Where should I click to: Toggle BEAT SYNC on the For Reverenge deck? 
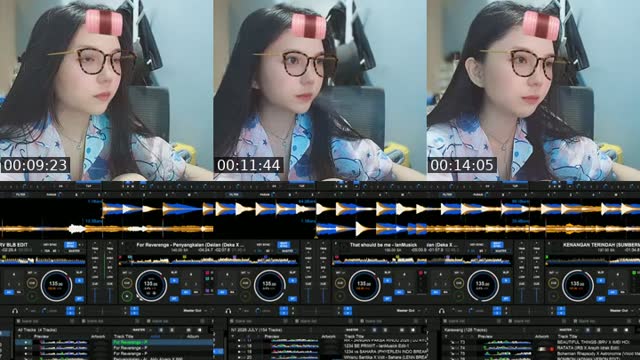[x=284, y=245]
